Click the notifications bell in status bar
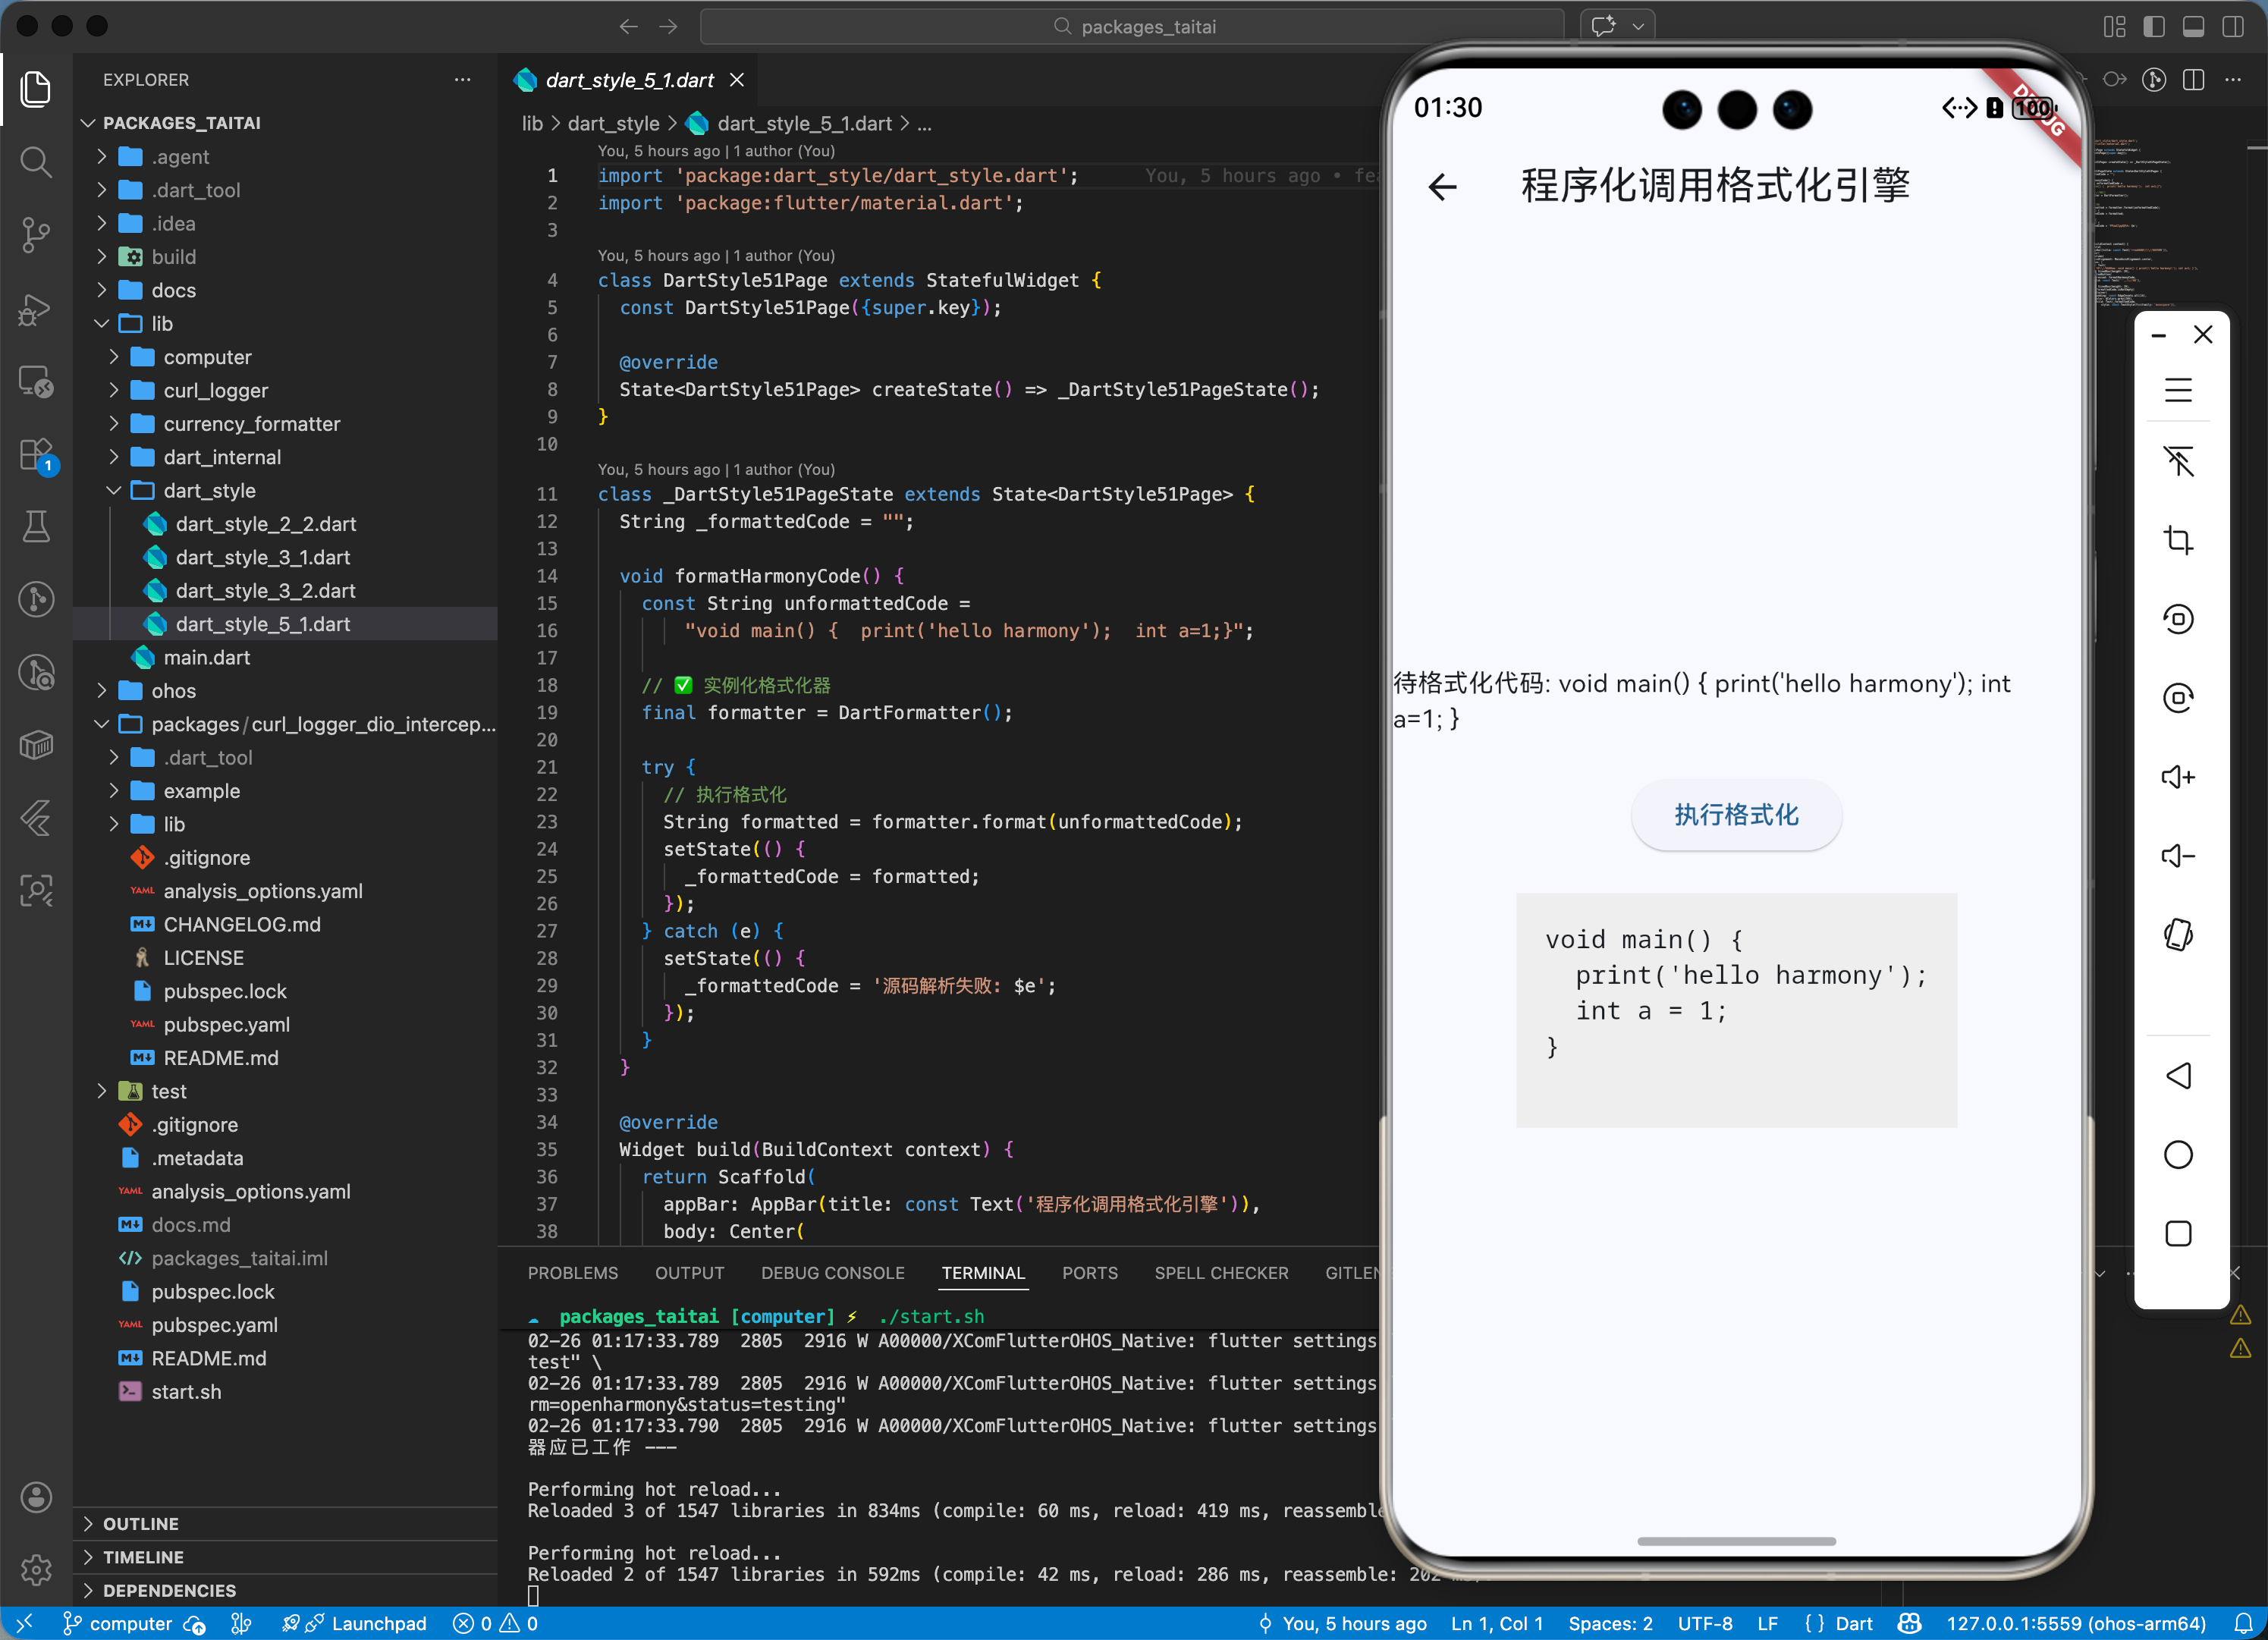2268x1640 pixels. click(x=2243, y=1623)
